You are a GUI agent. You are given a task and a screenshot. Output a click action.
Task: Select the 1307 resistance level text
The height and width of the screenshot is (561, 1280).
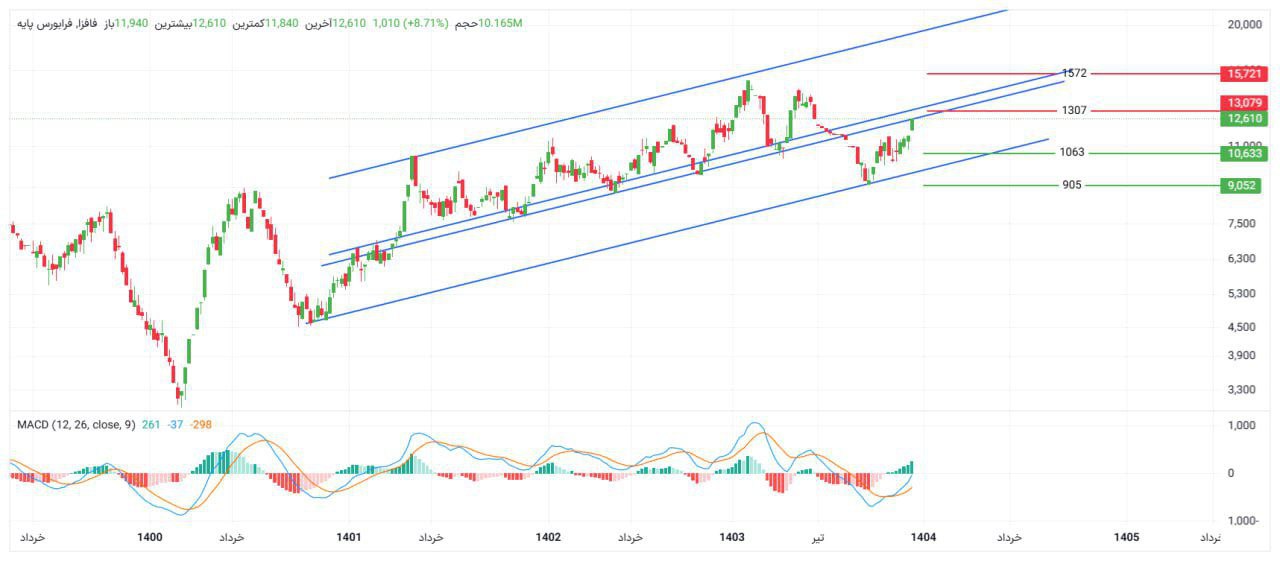click(1075, 111)
